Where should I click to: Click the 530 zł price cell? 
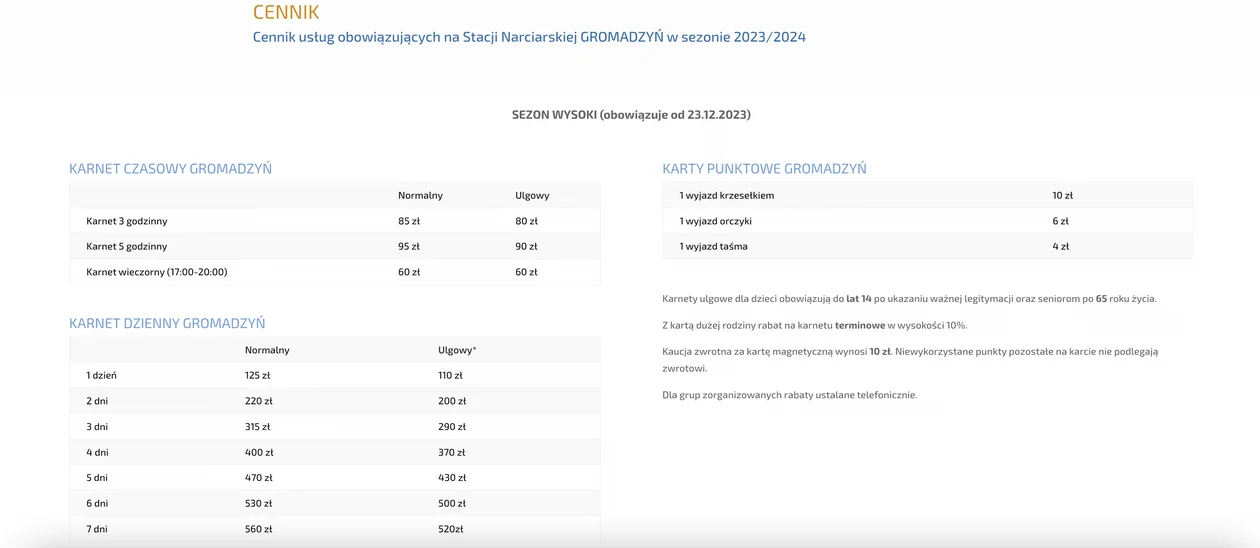pyautogui.click(x=259, y=503)
